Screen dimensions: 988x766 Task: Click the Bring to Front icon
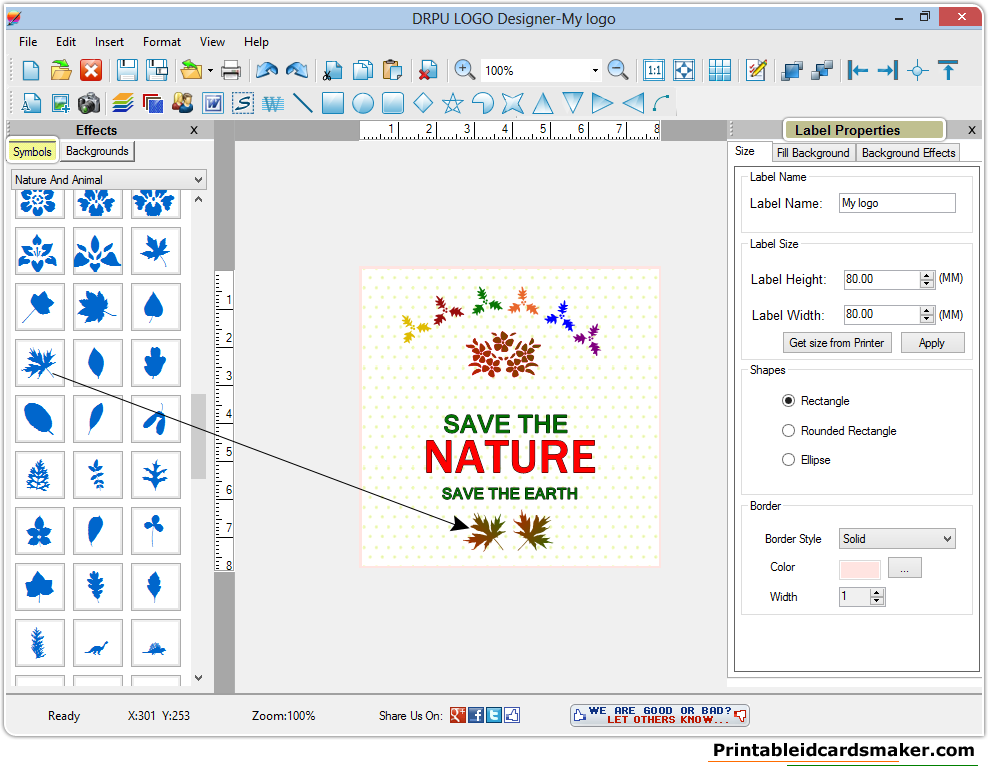[x=791, y=70]
